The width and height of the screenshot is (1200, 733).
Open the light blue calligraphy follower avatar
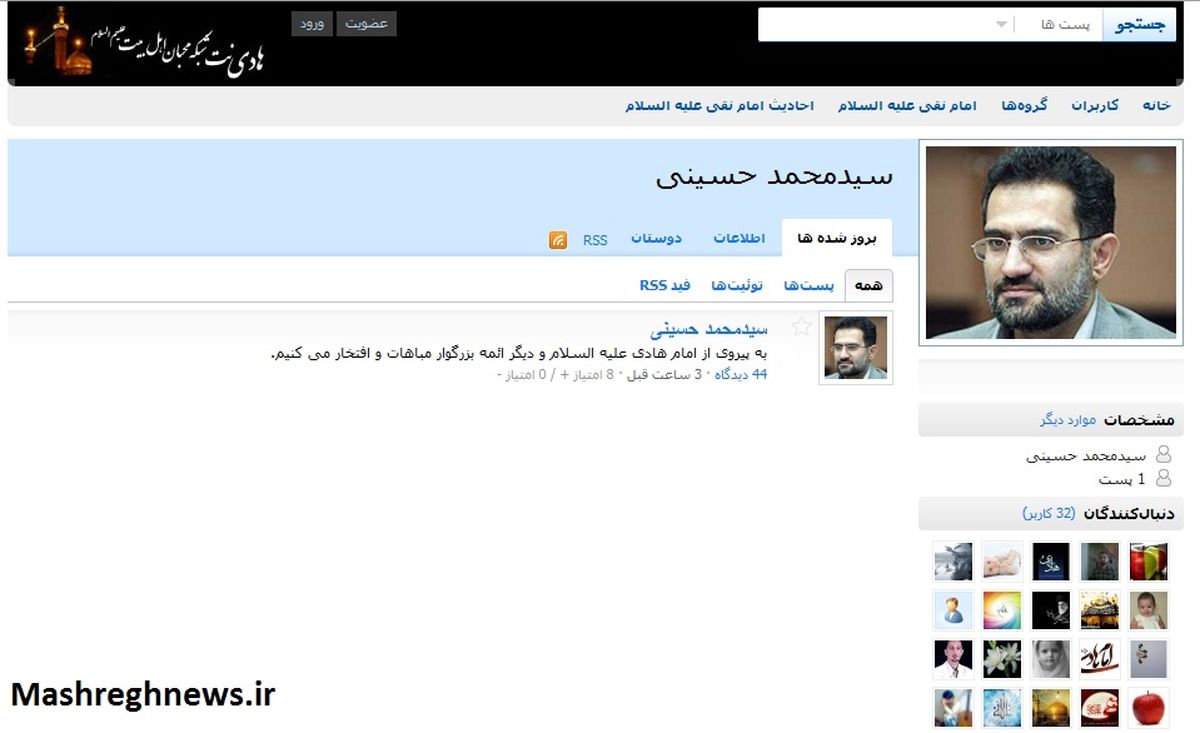tap(1002, 707)
